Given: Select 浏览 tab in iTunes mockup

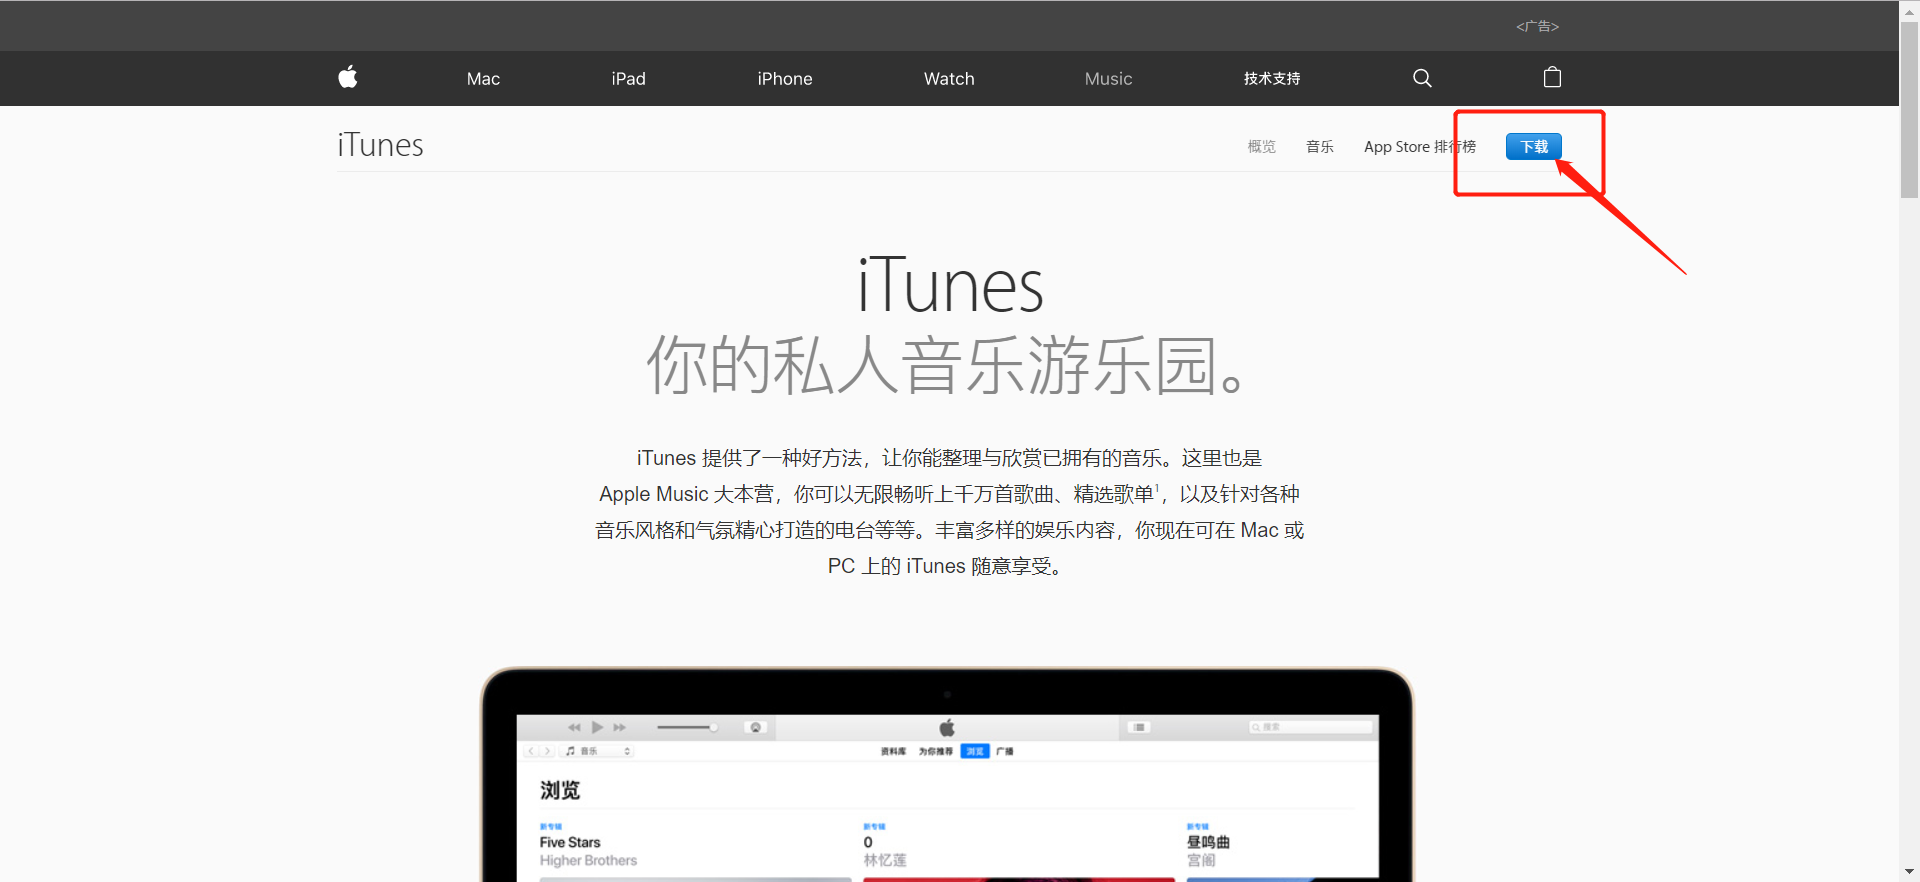Looking at the screenshot, I should [x=975, y=751].
